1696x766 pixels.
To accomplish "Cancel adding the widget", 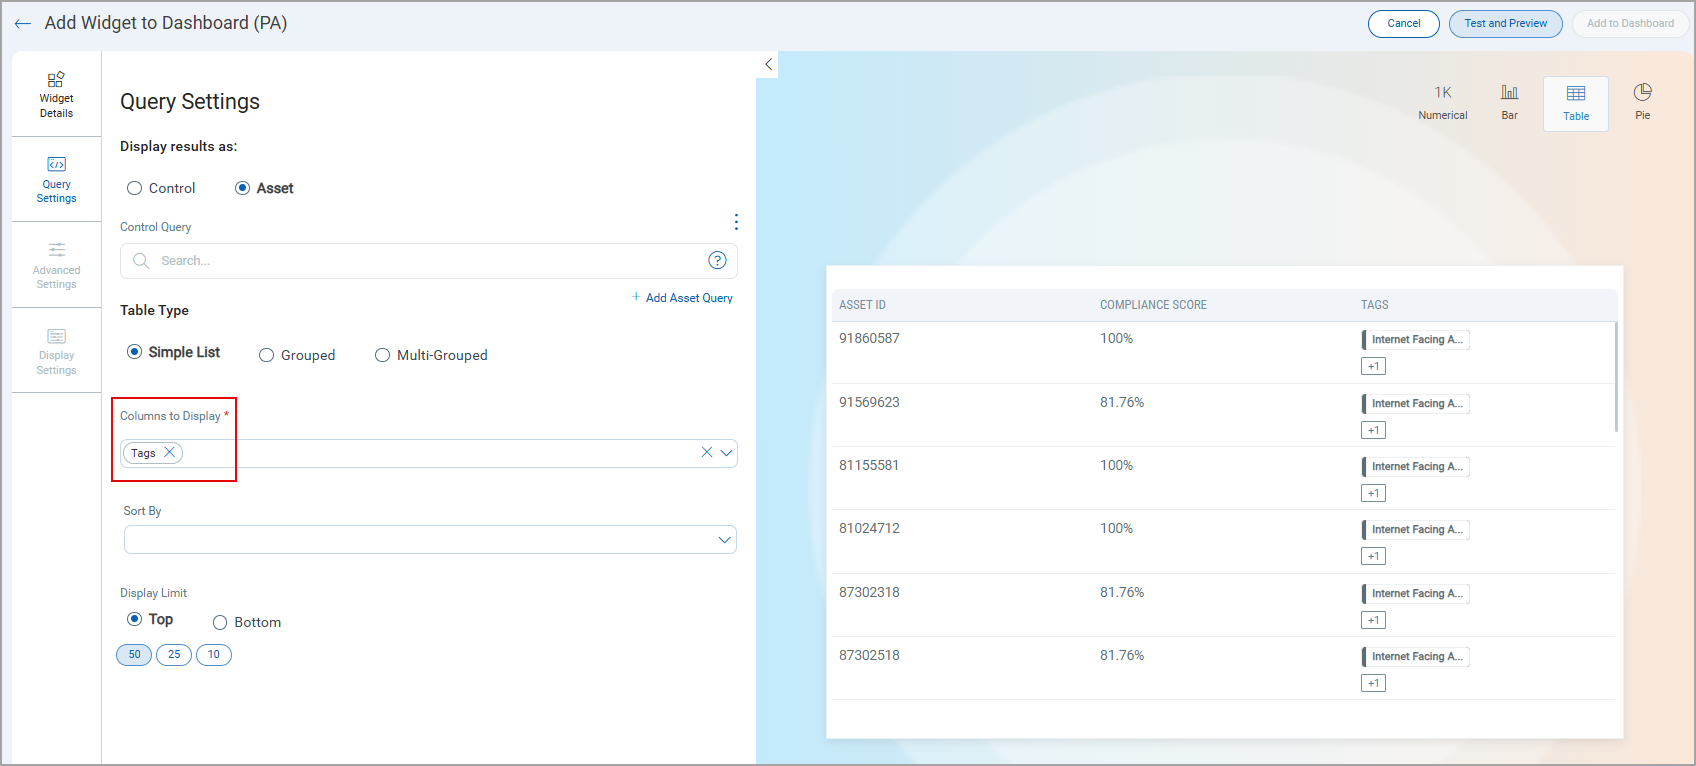I will 1404,23.
